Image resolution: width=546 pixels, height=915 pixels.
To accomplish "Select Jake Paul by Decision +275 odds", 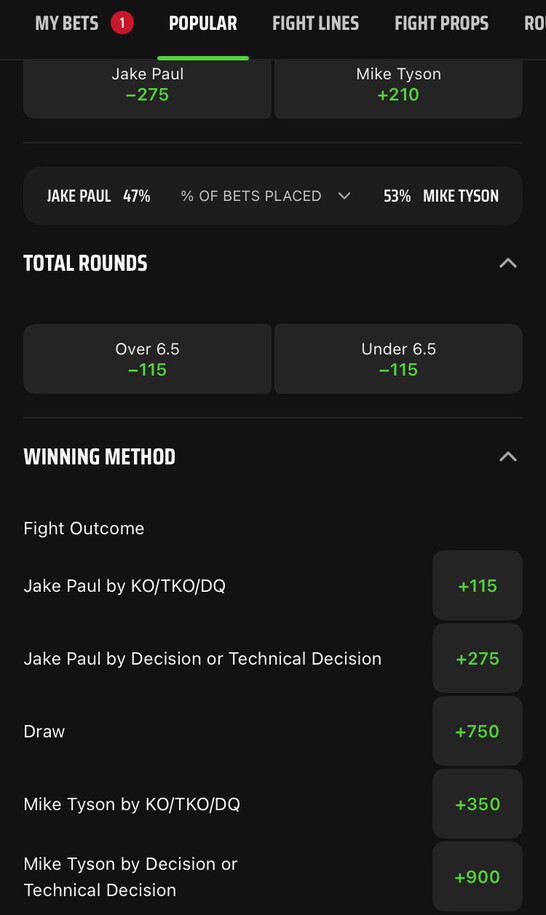I will point(477,658).
